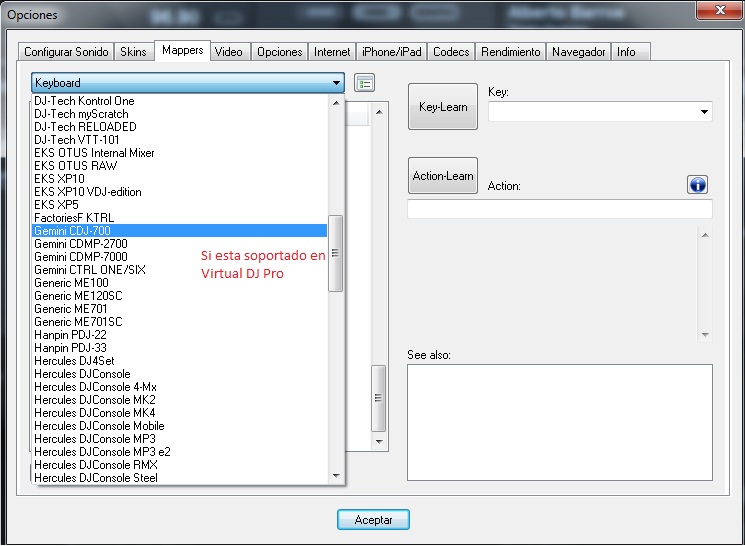Viewport: 745px width, 546px height.
Task: Choose Hanpin PDJ-22 mapper
Action: pyautogui.click(x=180, y=335)
